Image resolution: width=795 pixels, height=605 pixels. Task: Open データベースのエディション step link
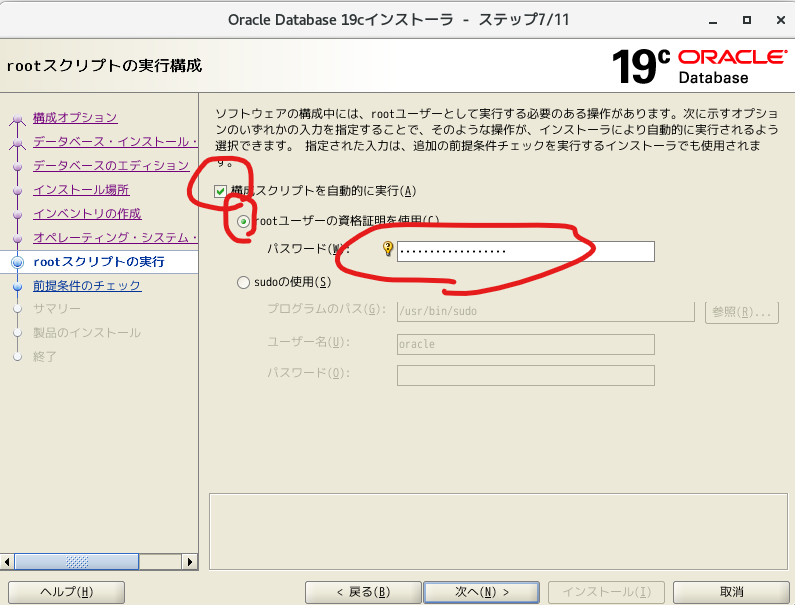tap(111, 165)
